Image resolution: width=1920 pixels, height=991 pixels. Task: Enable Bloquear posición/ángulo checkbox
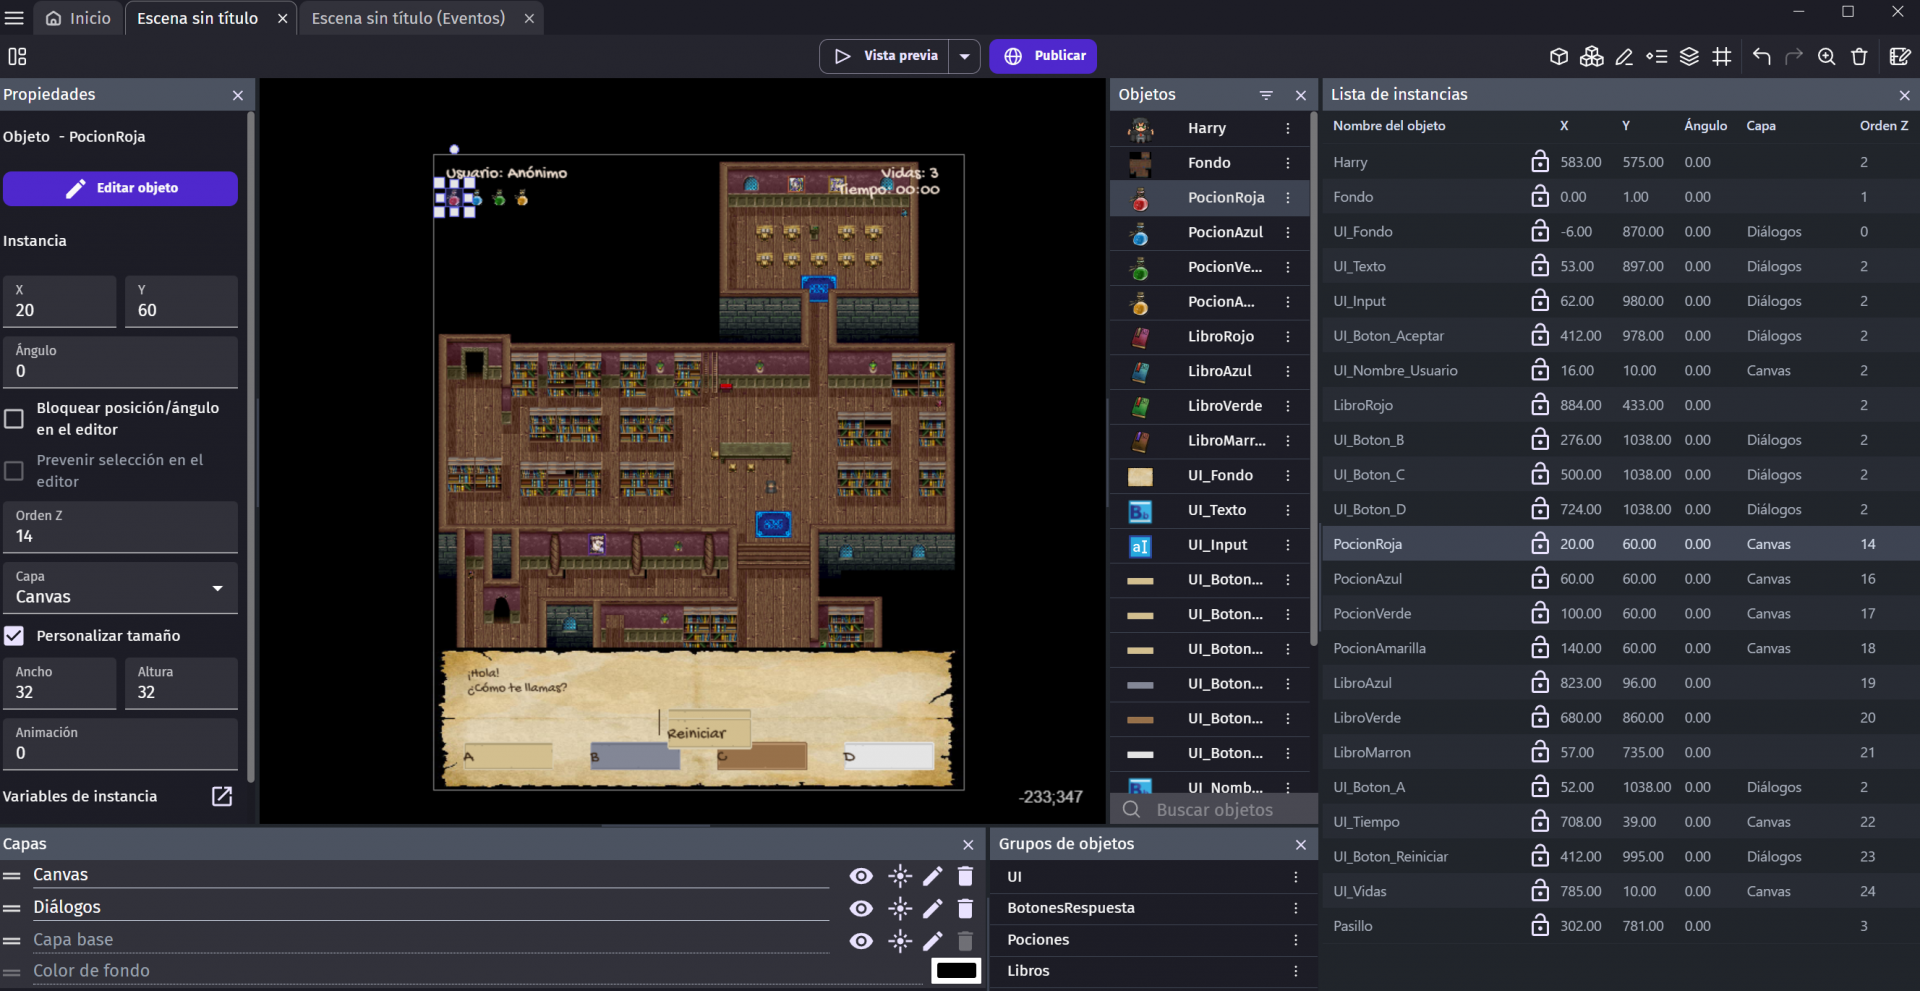[x=15, y=419]
